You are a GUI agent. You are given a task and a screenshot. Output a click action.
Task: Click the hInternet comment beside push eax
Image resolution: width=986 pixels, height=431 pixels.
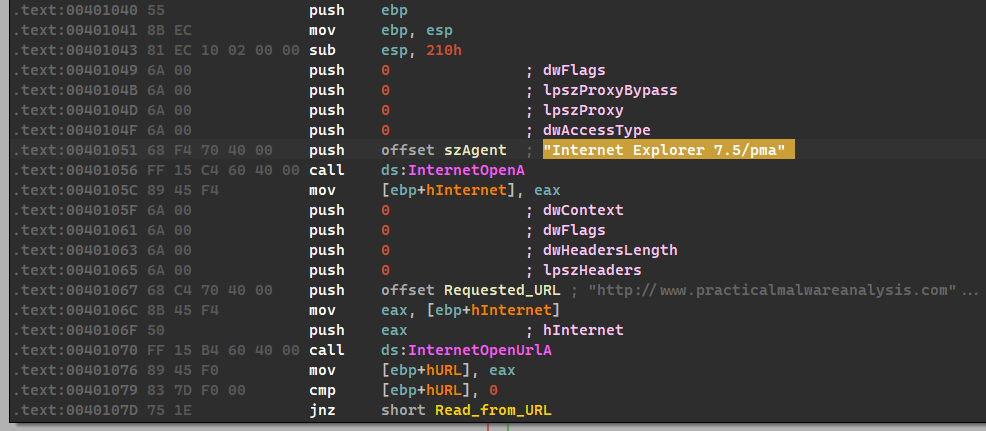(582, 330)
